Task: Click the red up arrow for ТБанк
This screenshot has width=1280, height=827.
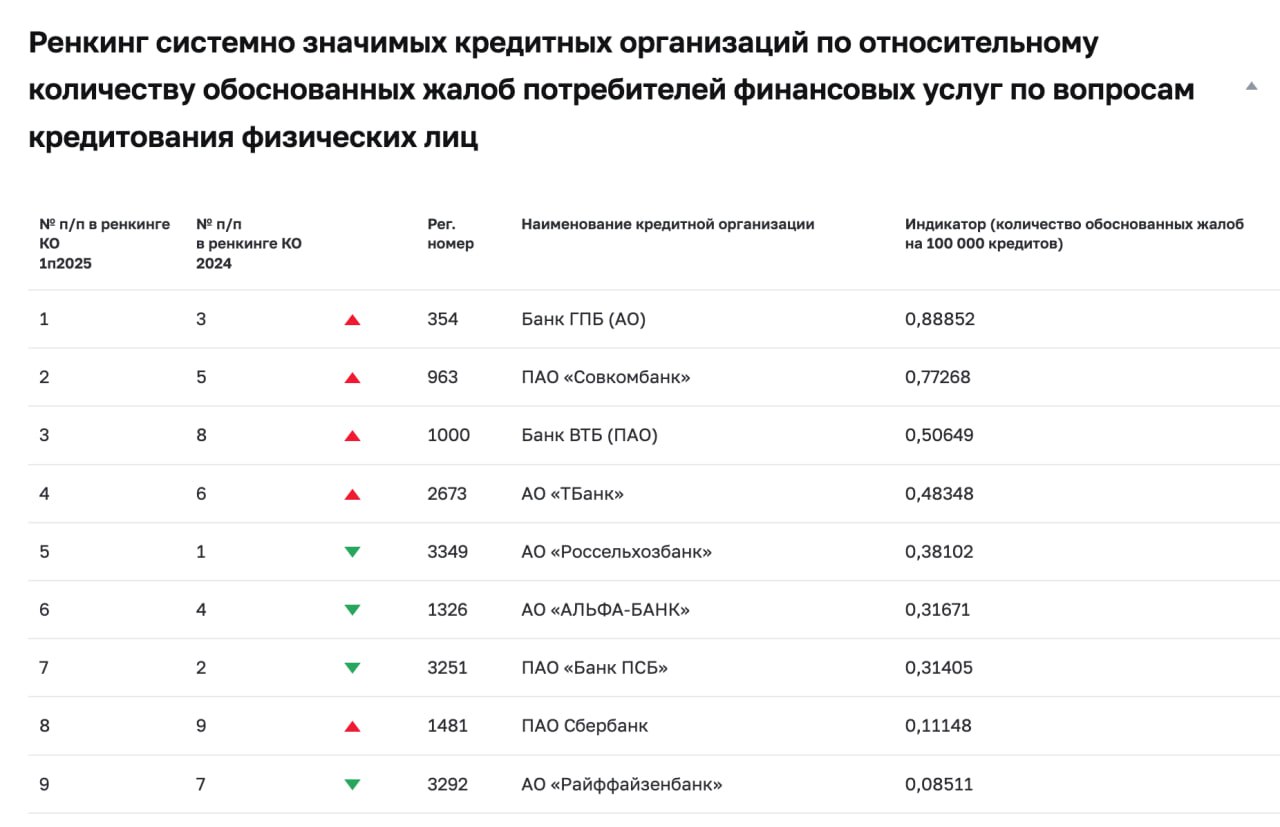Action: pyautogui.click(x=352, y=494)
